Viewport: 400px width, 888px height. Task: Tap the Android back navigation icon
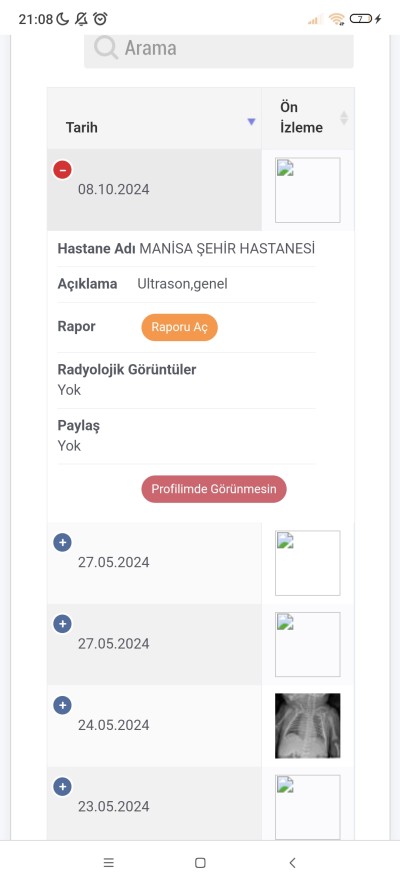pyautogui.click(x=292, y=863)
